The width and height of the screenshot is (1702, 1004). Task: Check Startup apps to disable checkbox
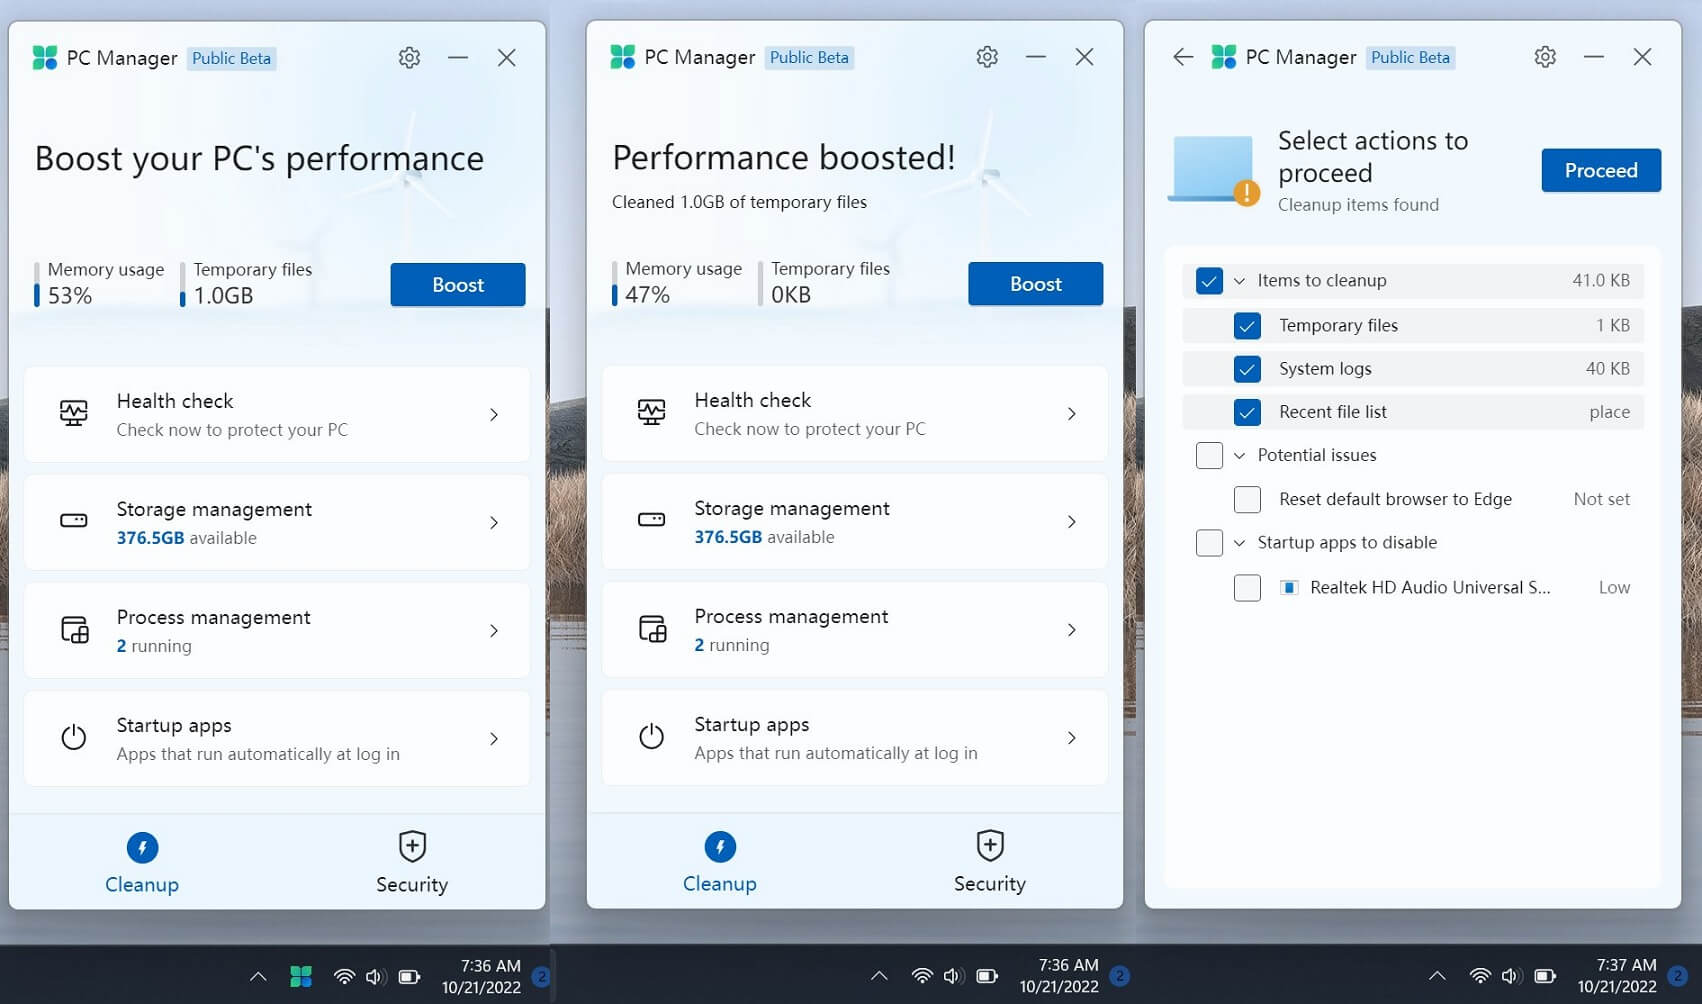pos(1209,543)
